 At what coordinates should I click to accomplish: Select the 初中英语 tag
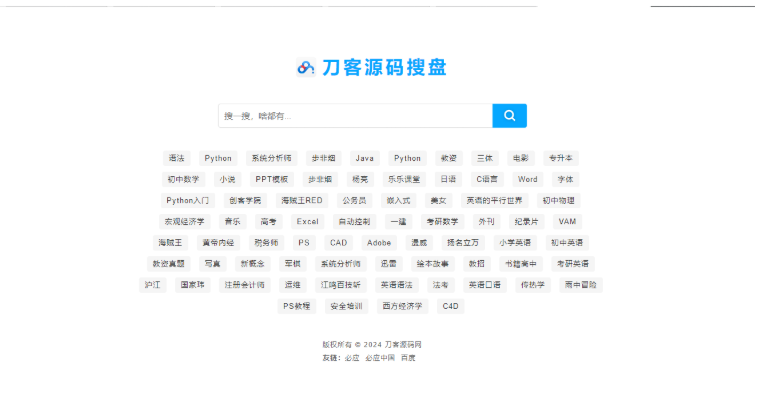567,243
